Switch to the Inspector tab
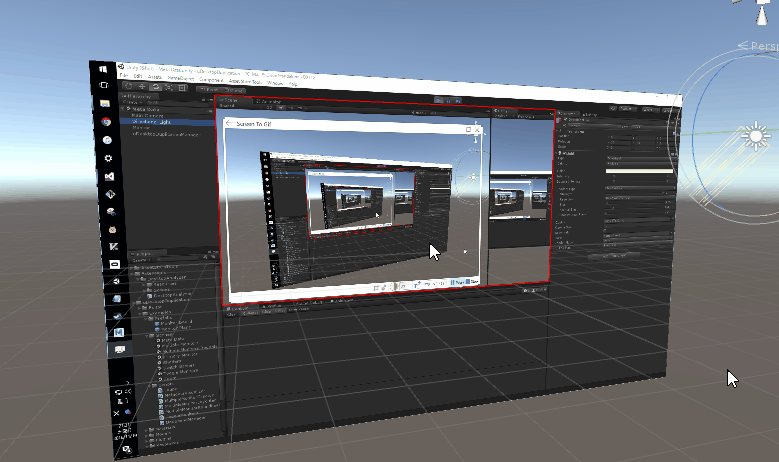 567,114
